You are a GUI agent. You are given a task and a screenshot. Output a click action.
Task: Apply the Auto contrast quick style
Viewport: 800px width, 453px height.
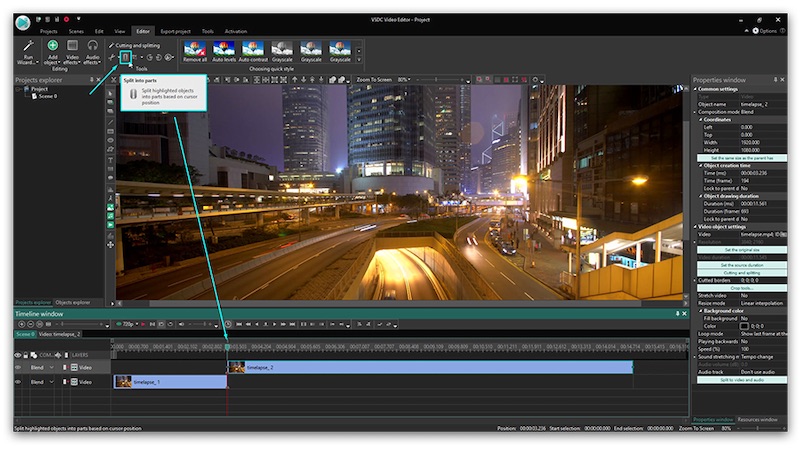[x=253, y=52]
